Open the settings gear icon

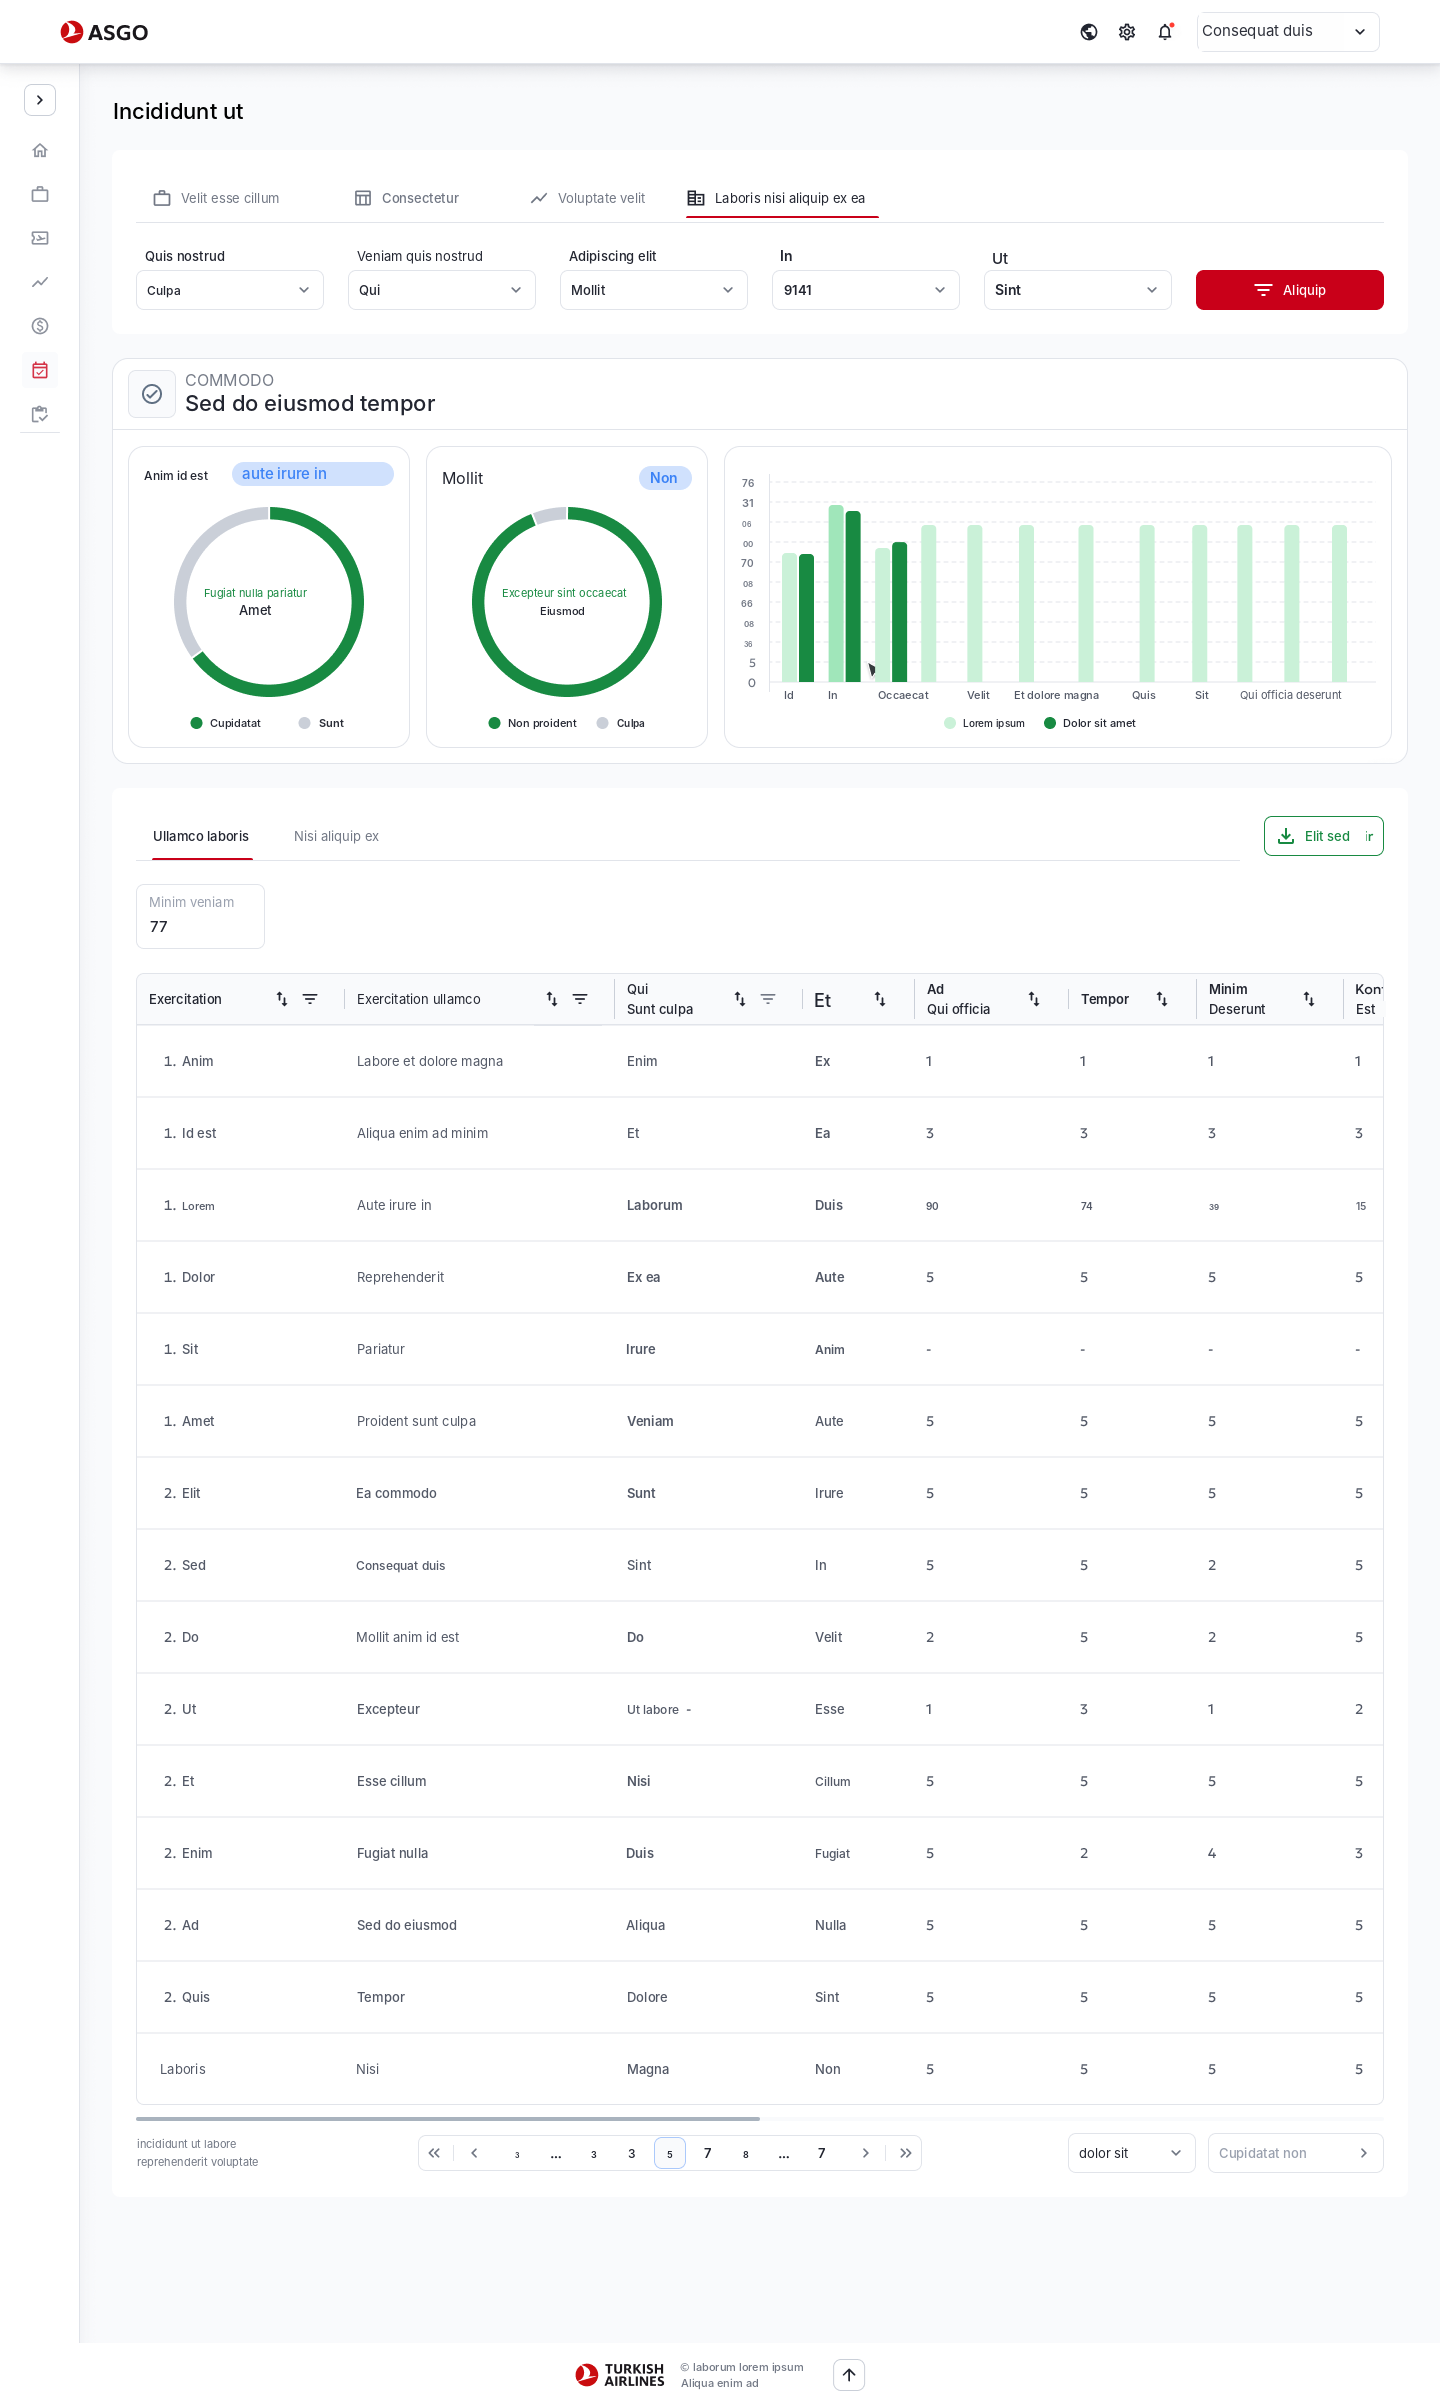click(x=1127, y=32)
